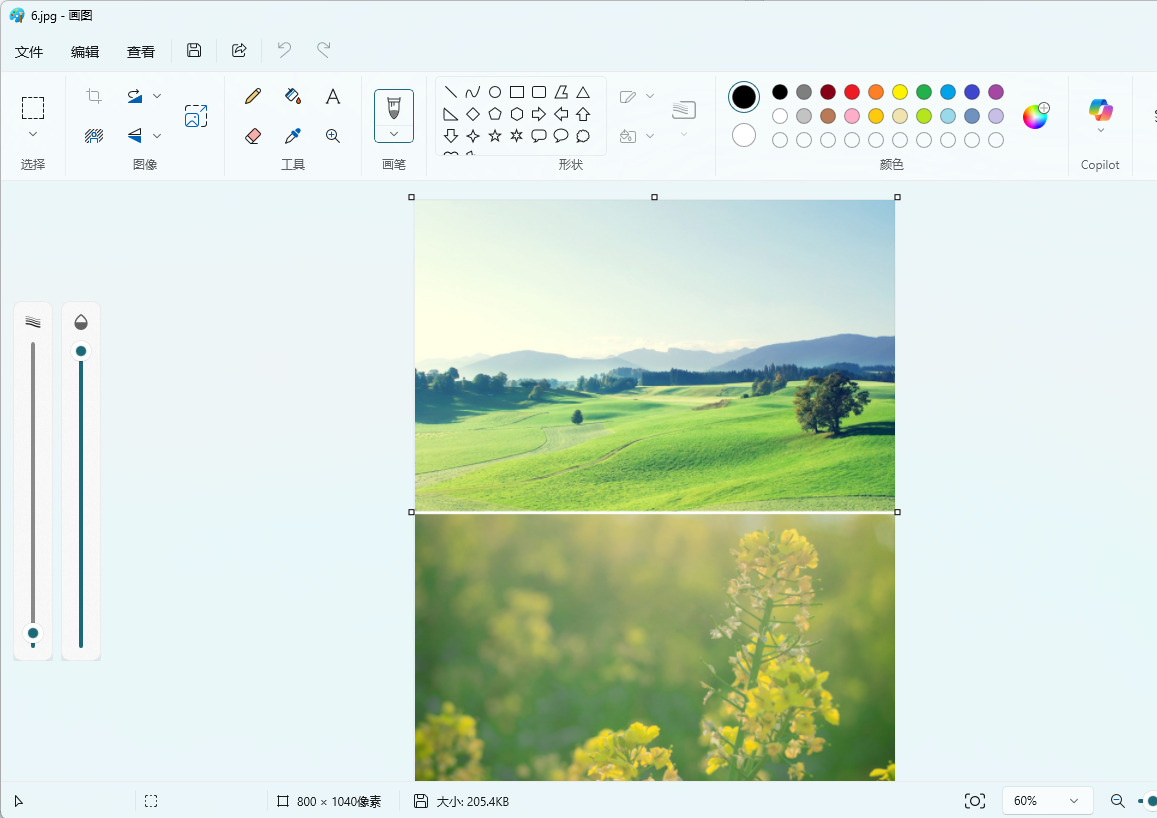The height and width of the screenshot is (818, 1157).
Task: Expand the flip options dropdown
Action: 156,136
